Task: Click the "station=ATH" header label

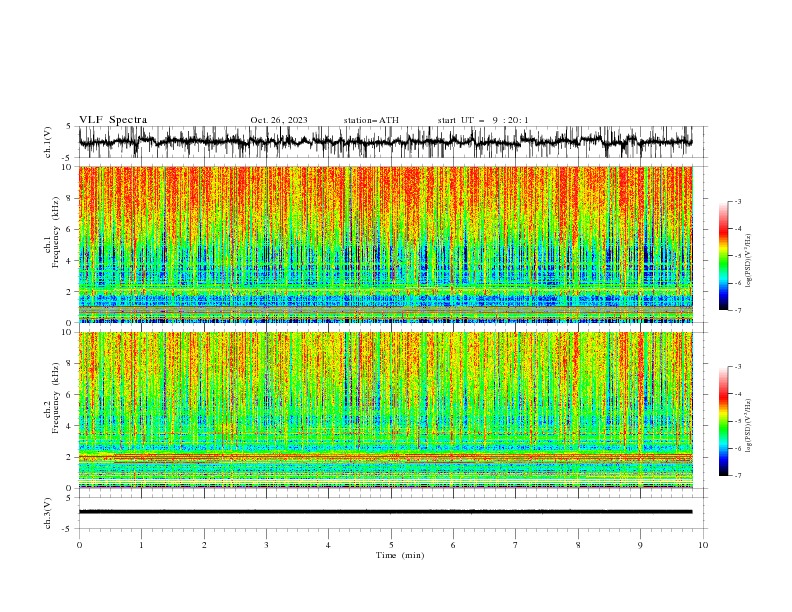Action: point(371,120)
